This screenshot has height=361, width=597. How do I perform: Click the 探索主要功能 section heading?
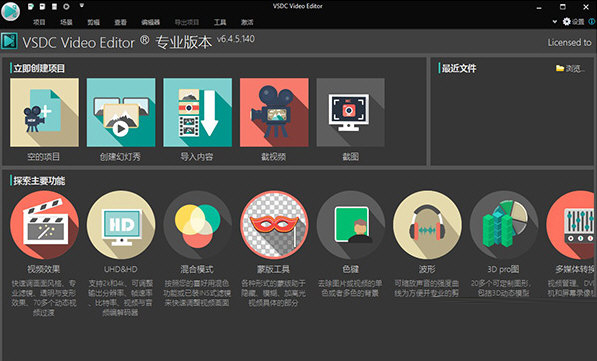pyautogui.click(x=39, y=181)
